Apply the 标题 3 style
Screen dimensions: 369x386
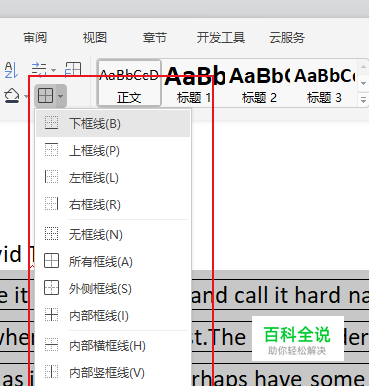coord(324,83)
